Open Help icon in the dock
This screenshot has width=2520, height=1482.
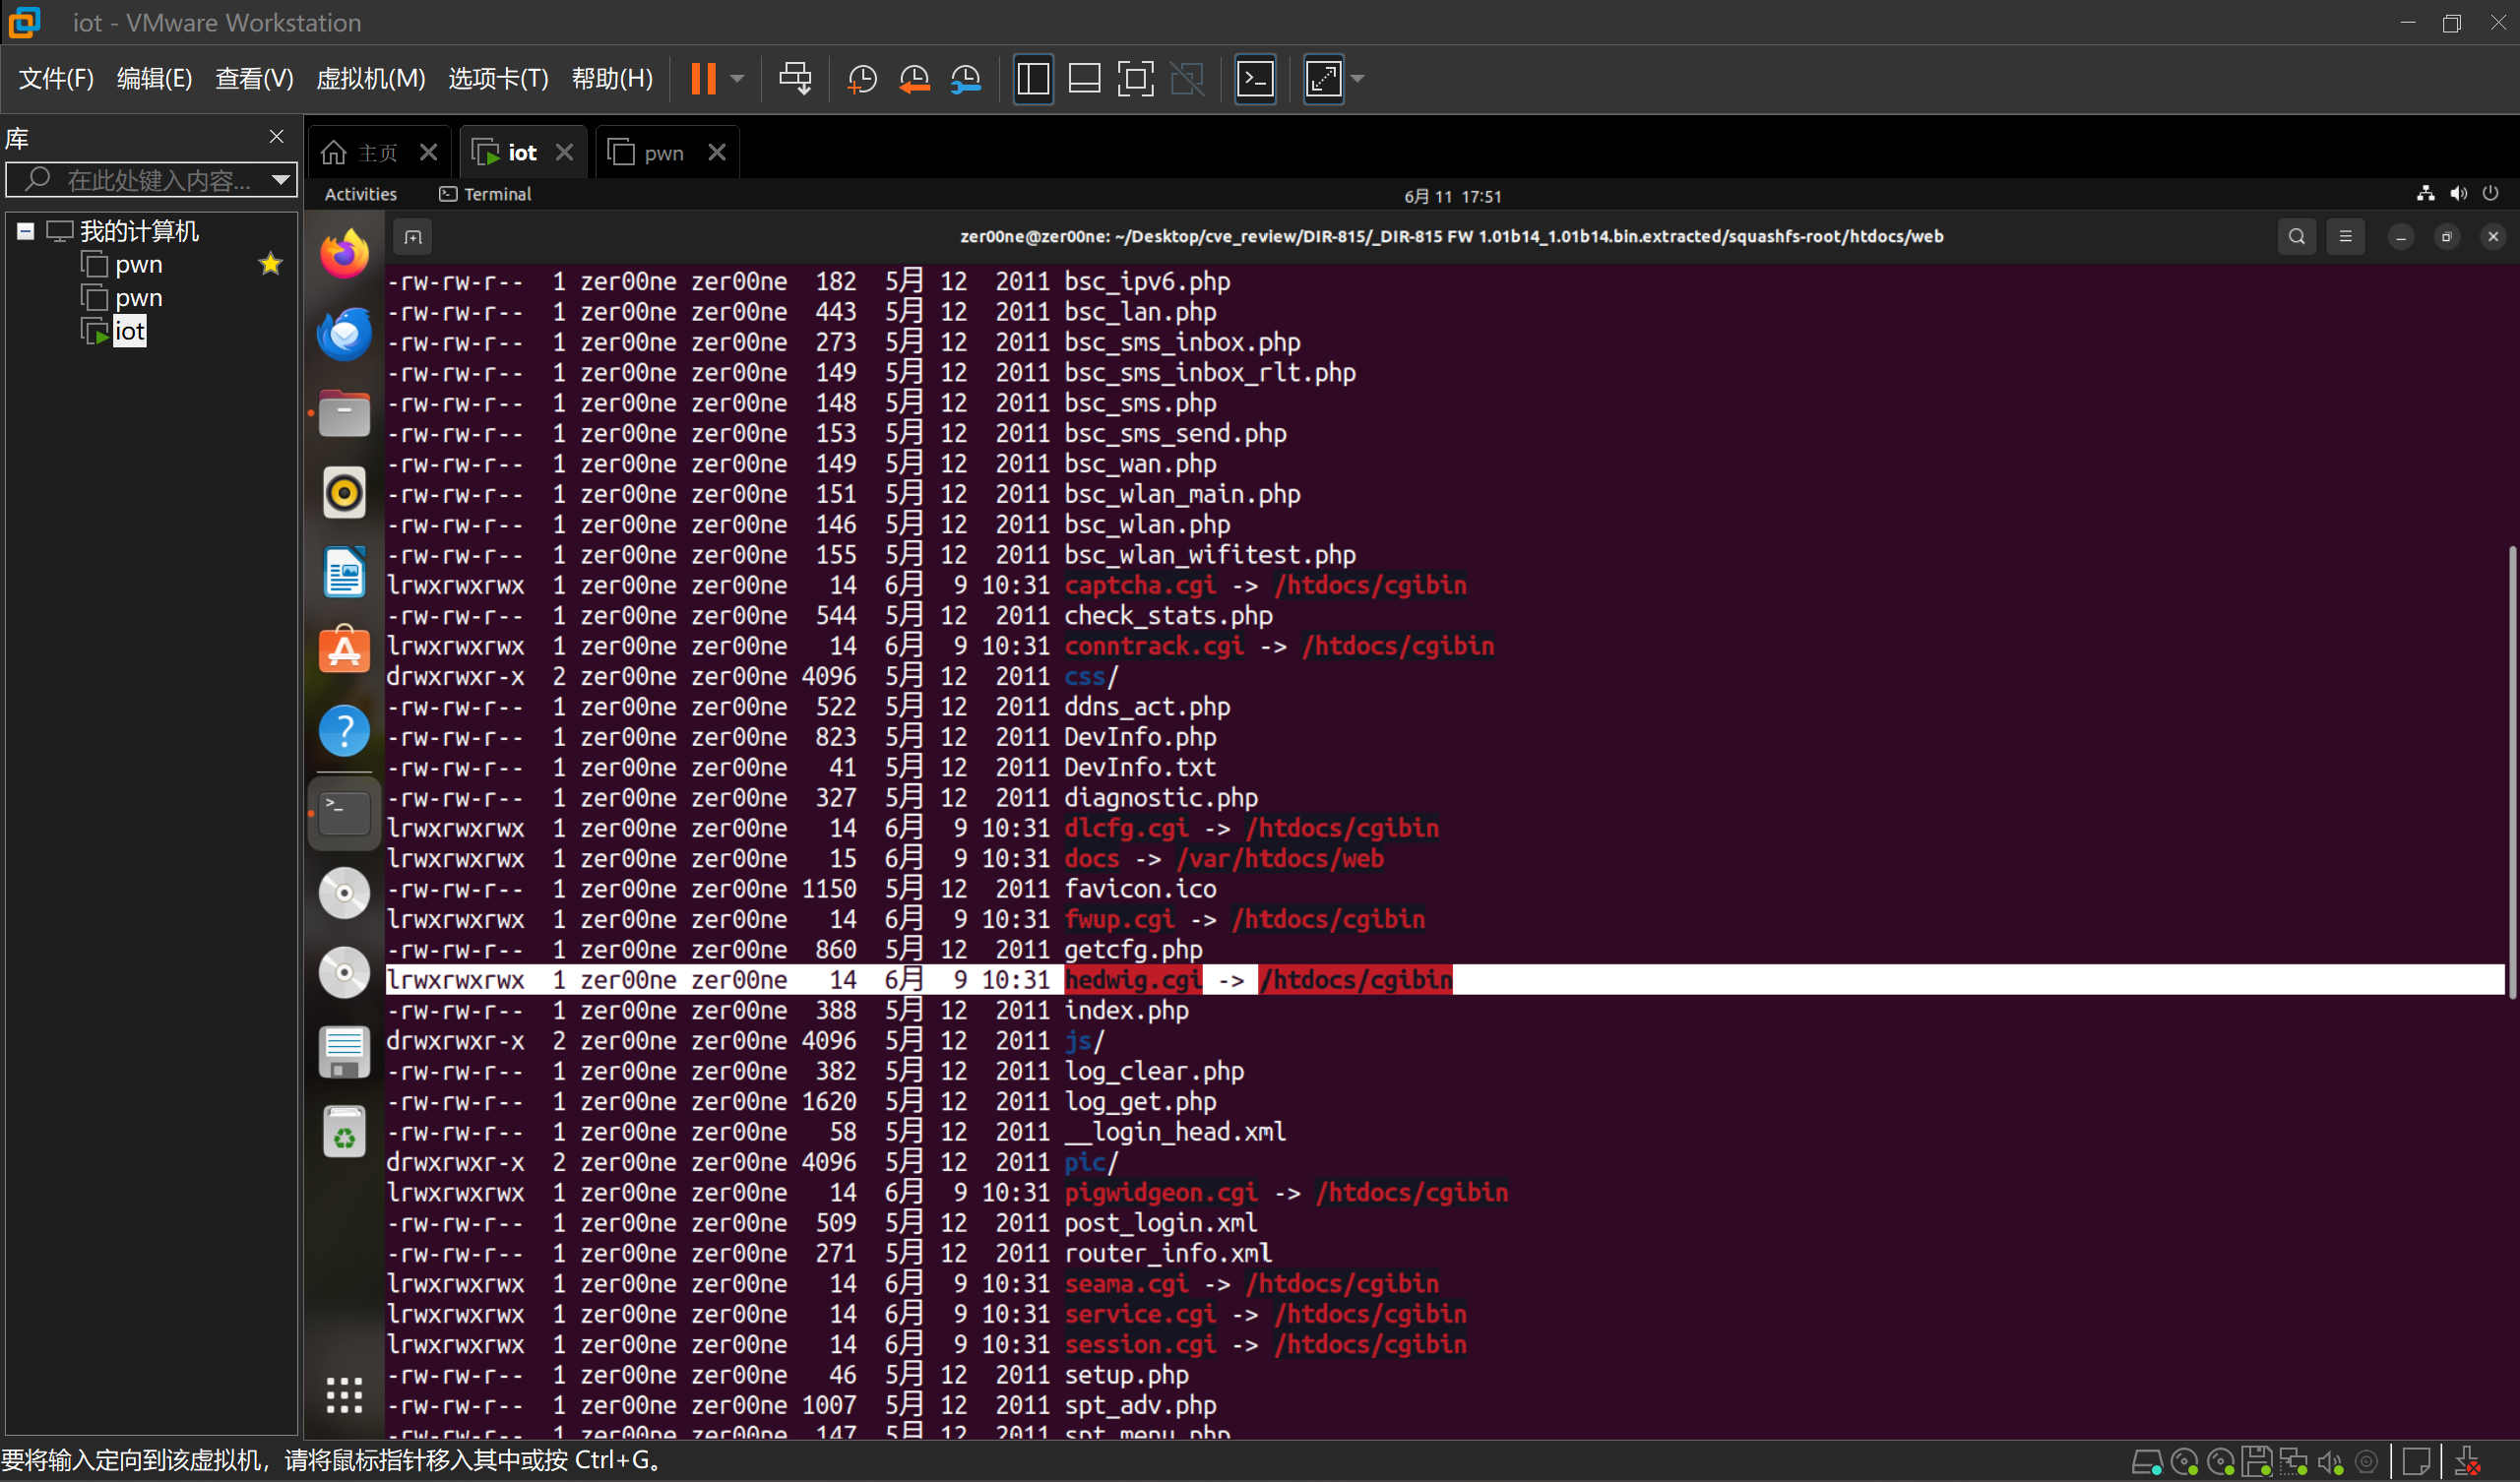point(344,732)
